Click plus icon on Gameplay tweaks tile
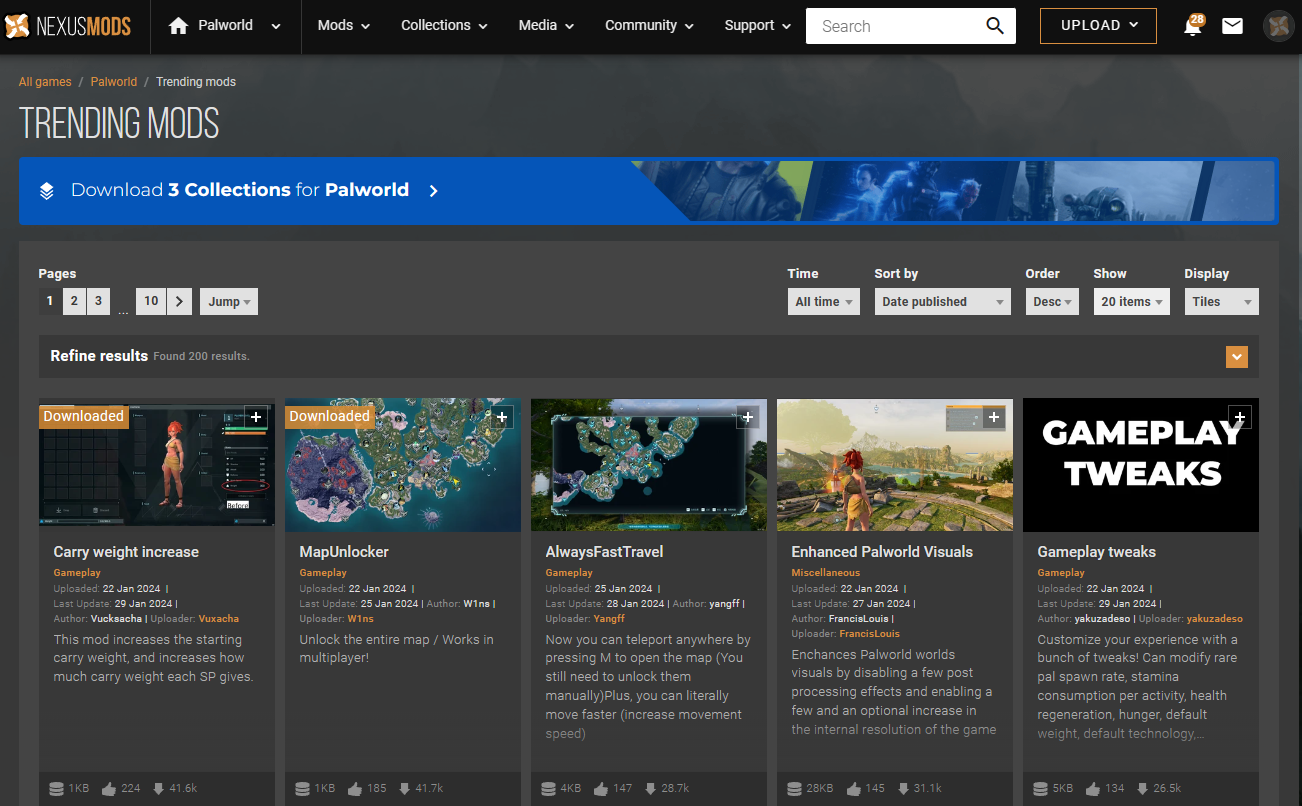The height and width of the screenshot is (806, 1302). (1240, 417)
